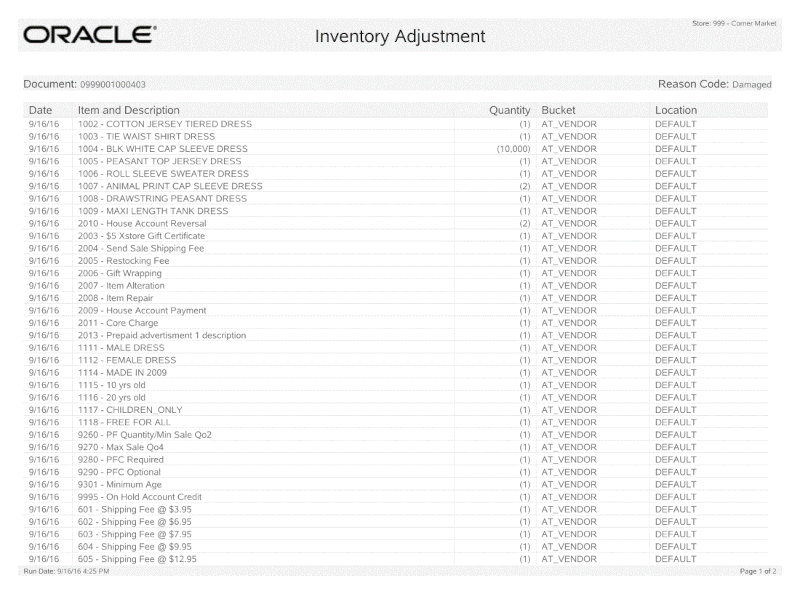Image resolution: width=800 pixels, height=594 pixels.
Task: Select row 9270 - Max Sale Qo4
Action: (x=395, y=447)
